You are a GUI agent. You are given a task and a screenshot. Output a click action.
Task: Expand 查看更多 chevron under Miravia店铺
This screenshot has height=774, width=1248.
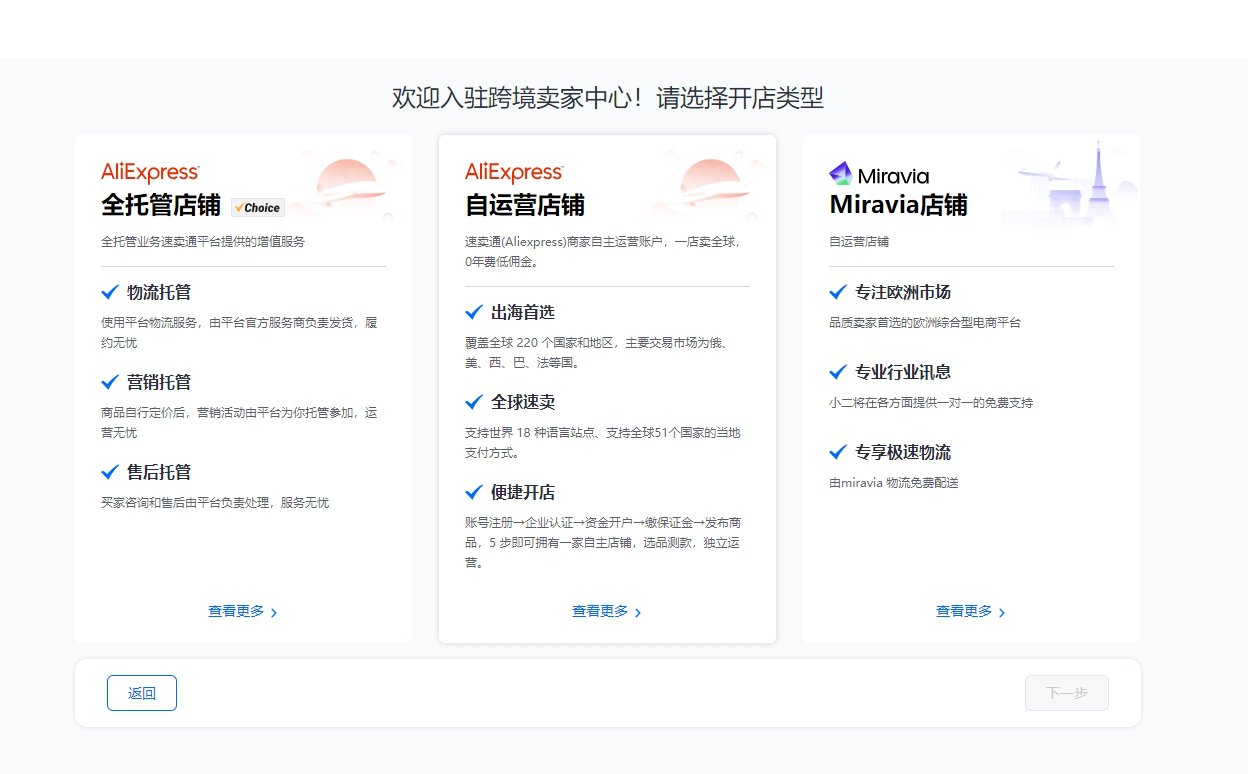(1002, 612)
